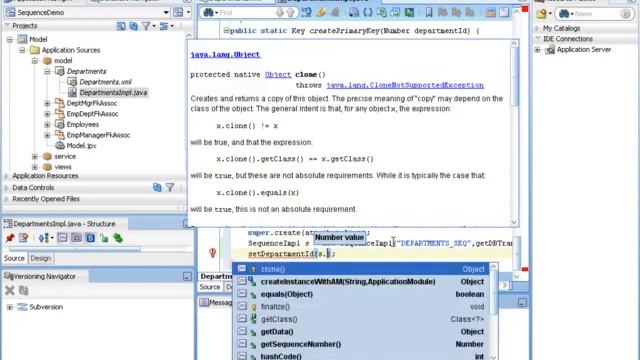
Task: Expand the Application Resources section
Action: pos(7,176)
